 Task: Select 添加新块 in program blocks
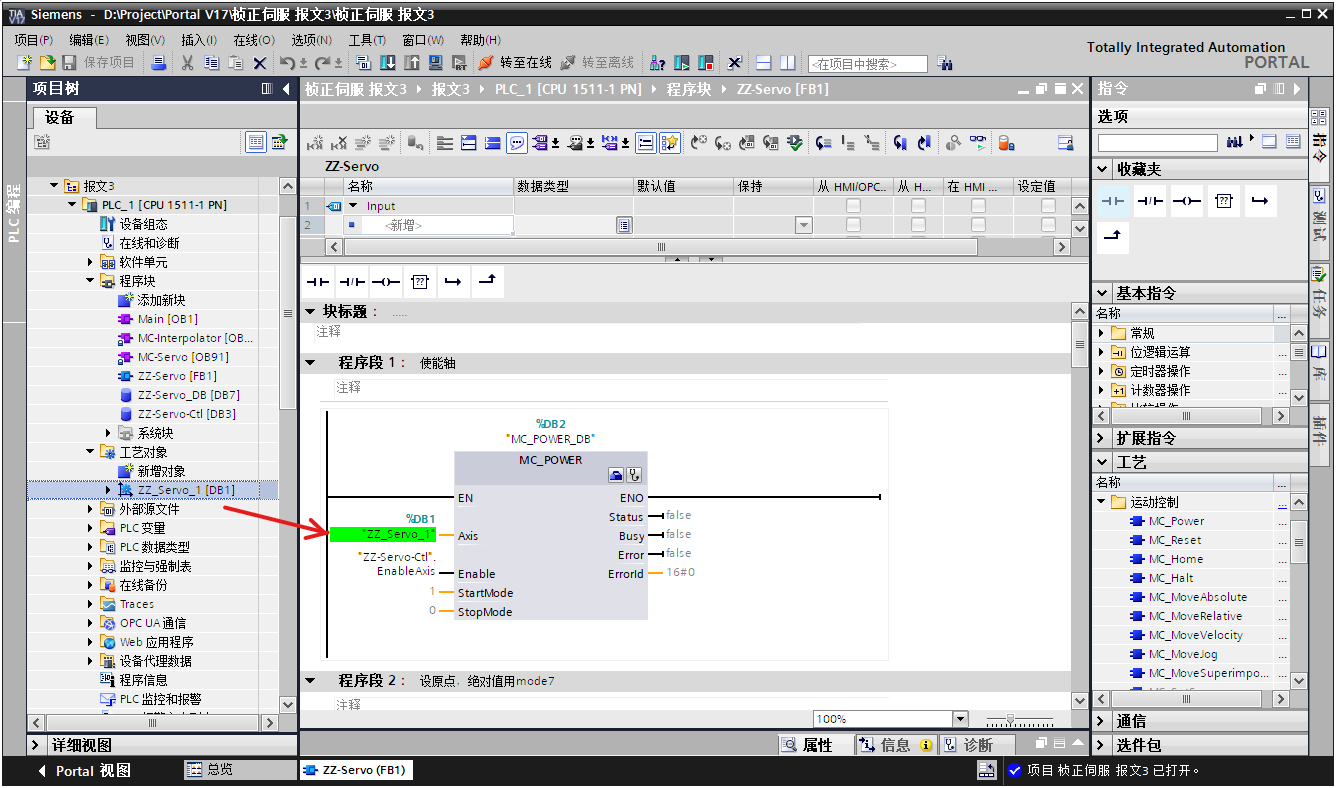tap(161, 300)
